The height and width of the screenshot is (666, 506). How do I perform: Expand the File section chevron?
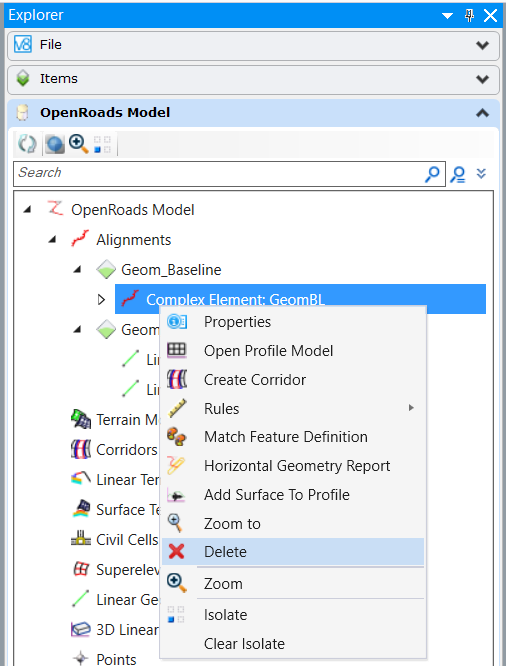(482, 45)
